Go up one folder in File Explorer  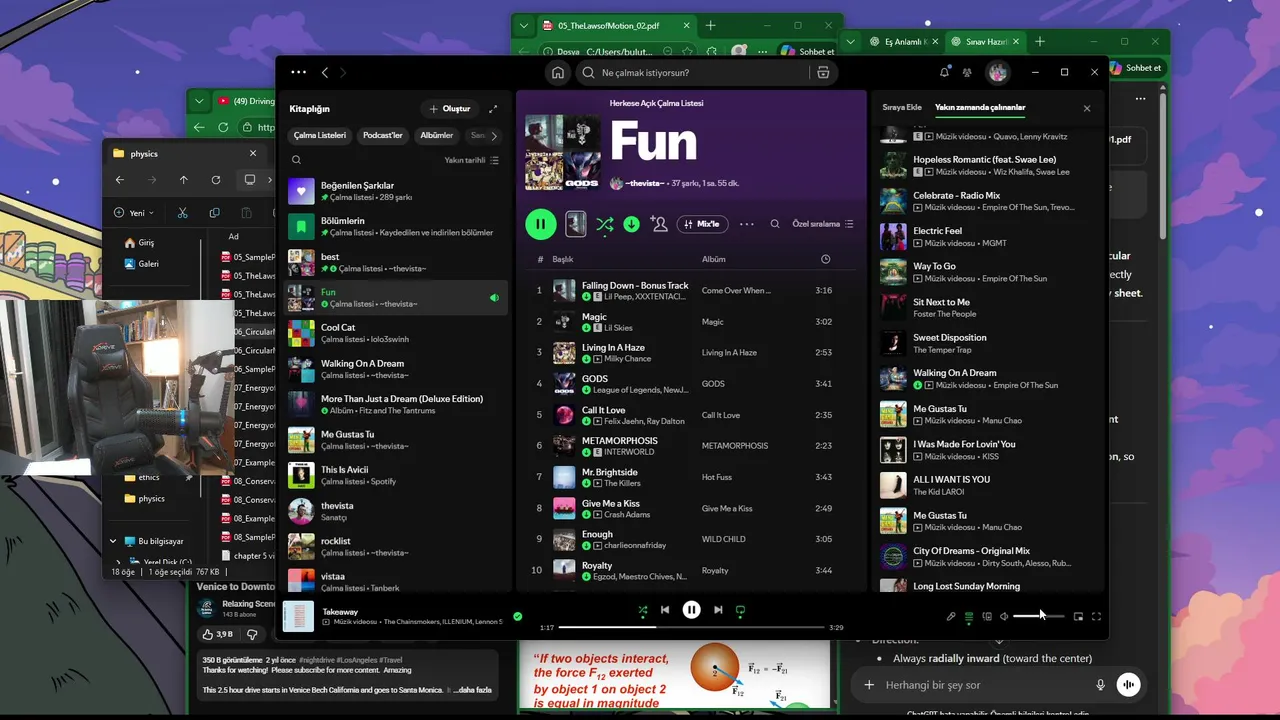coord(183,180)
